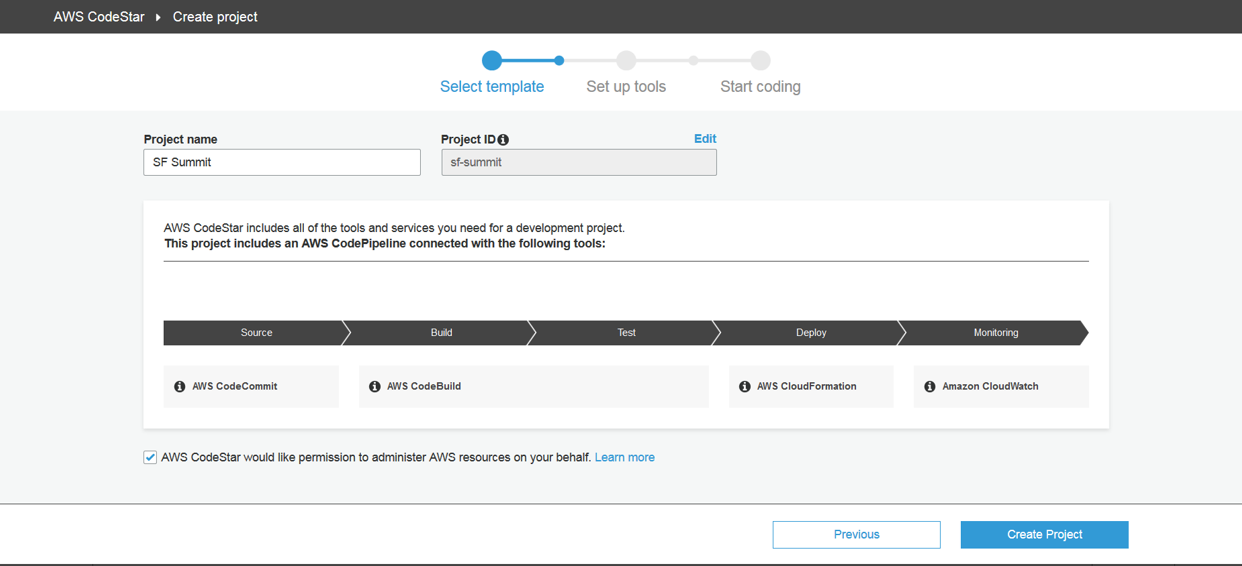
Task: Click Edit link for Project ID
Action: tap(705, 139)
